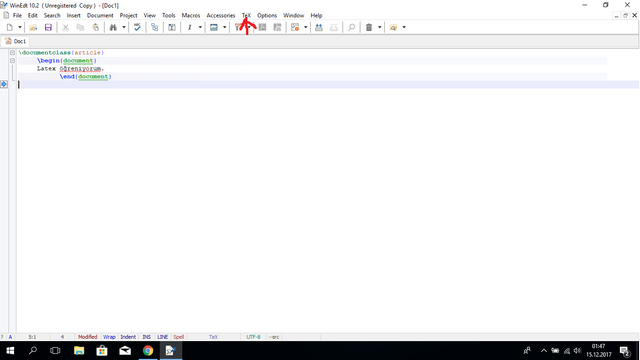The image size is (640, 360).
Task: Click the blue bookmark marker in left margin
Action: pos(4,84)
